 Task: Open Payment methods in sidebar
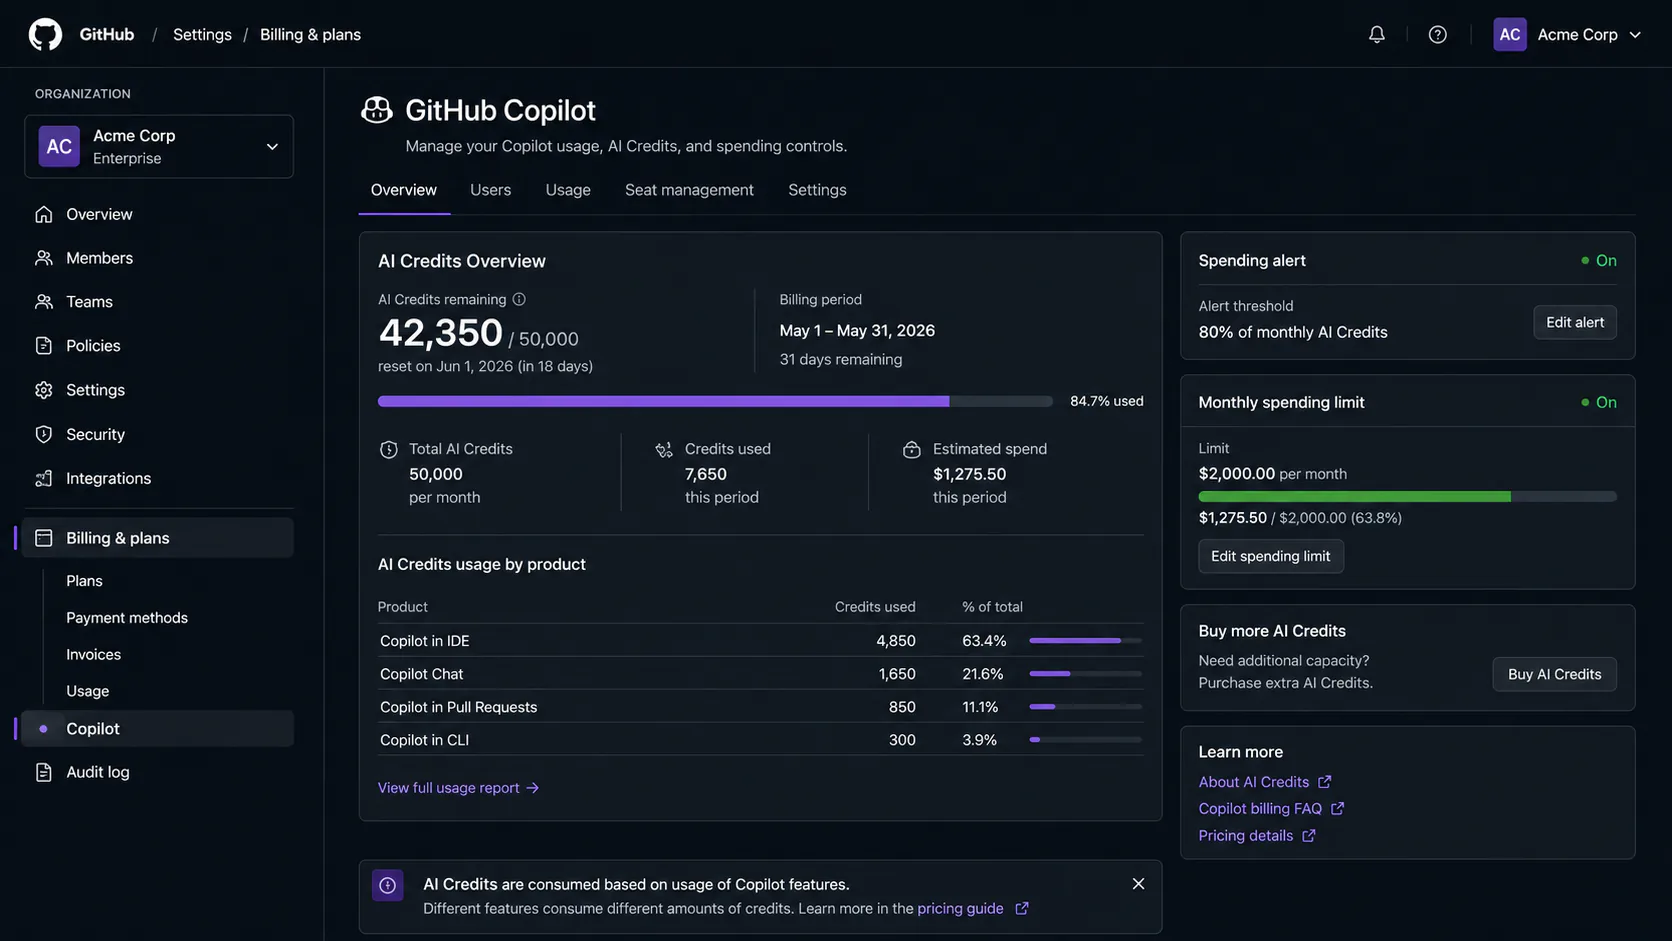click(127, 618)
